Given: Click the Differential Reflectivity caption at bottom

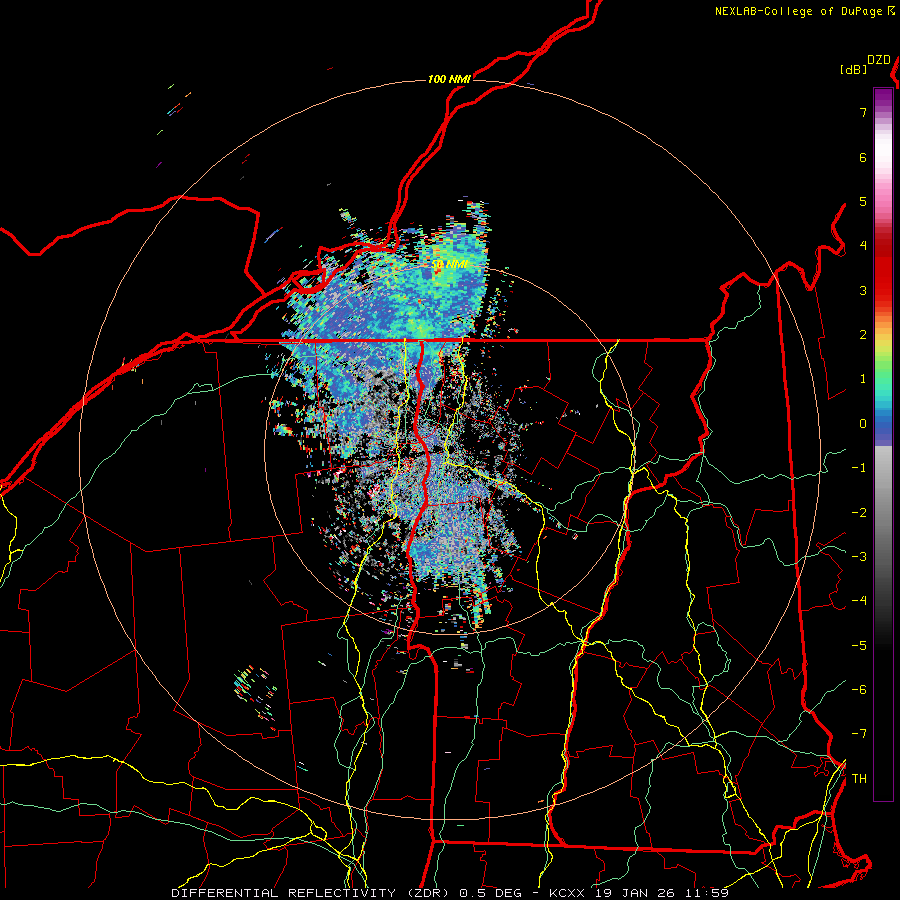Looking at the screenshot, I should click(449, 893).
